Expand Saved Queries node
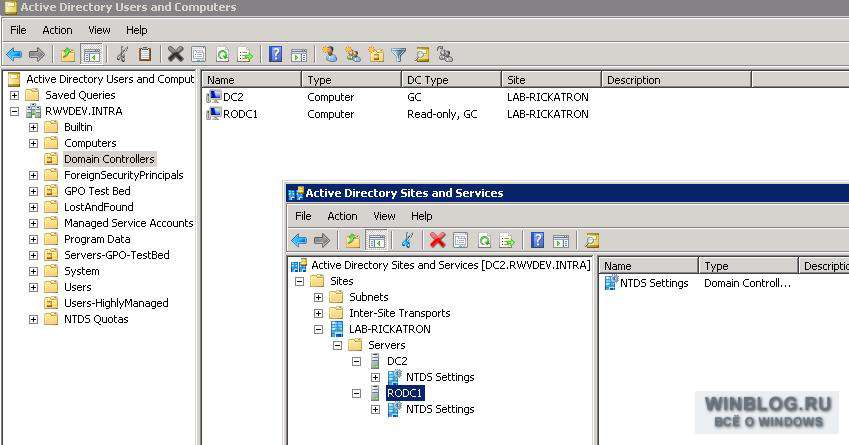This screenshot has height=445, width=849. (15, 96)
